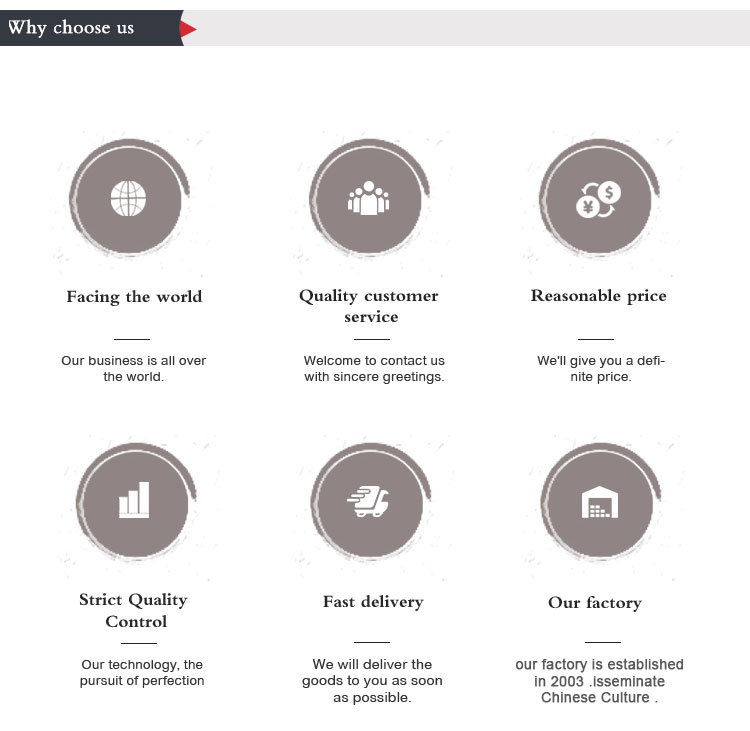Click 'our factory is established in 2003' text
750x731 pixels.
point(599,681)
